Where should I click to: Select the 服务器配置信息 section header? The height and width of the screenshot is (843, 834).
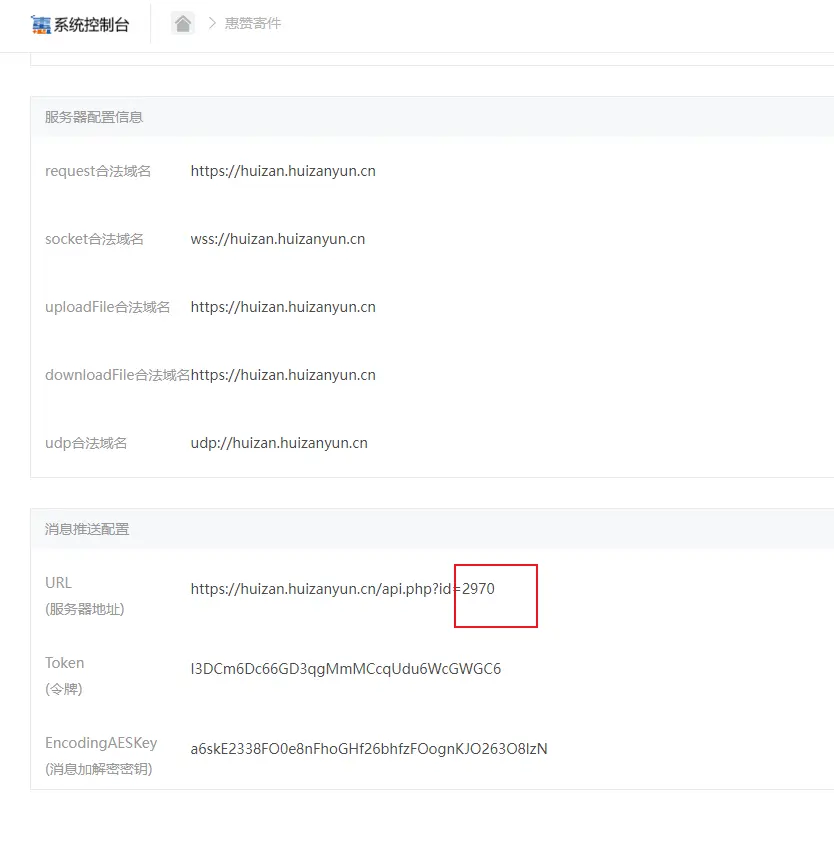point(94,117)
